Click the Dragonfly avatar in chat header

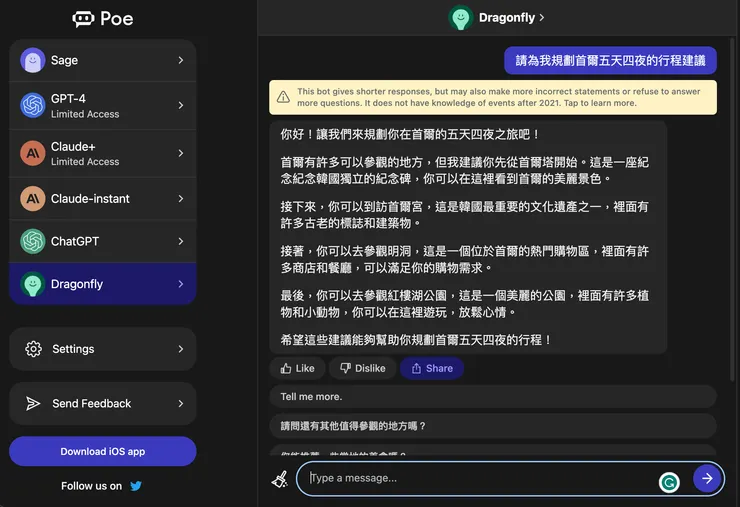[x=460, y=18]
